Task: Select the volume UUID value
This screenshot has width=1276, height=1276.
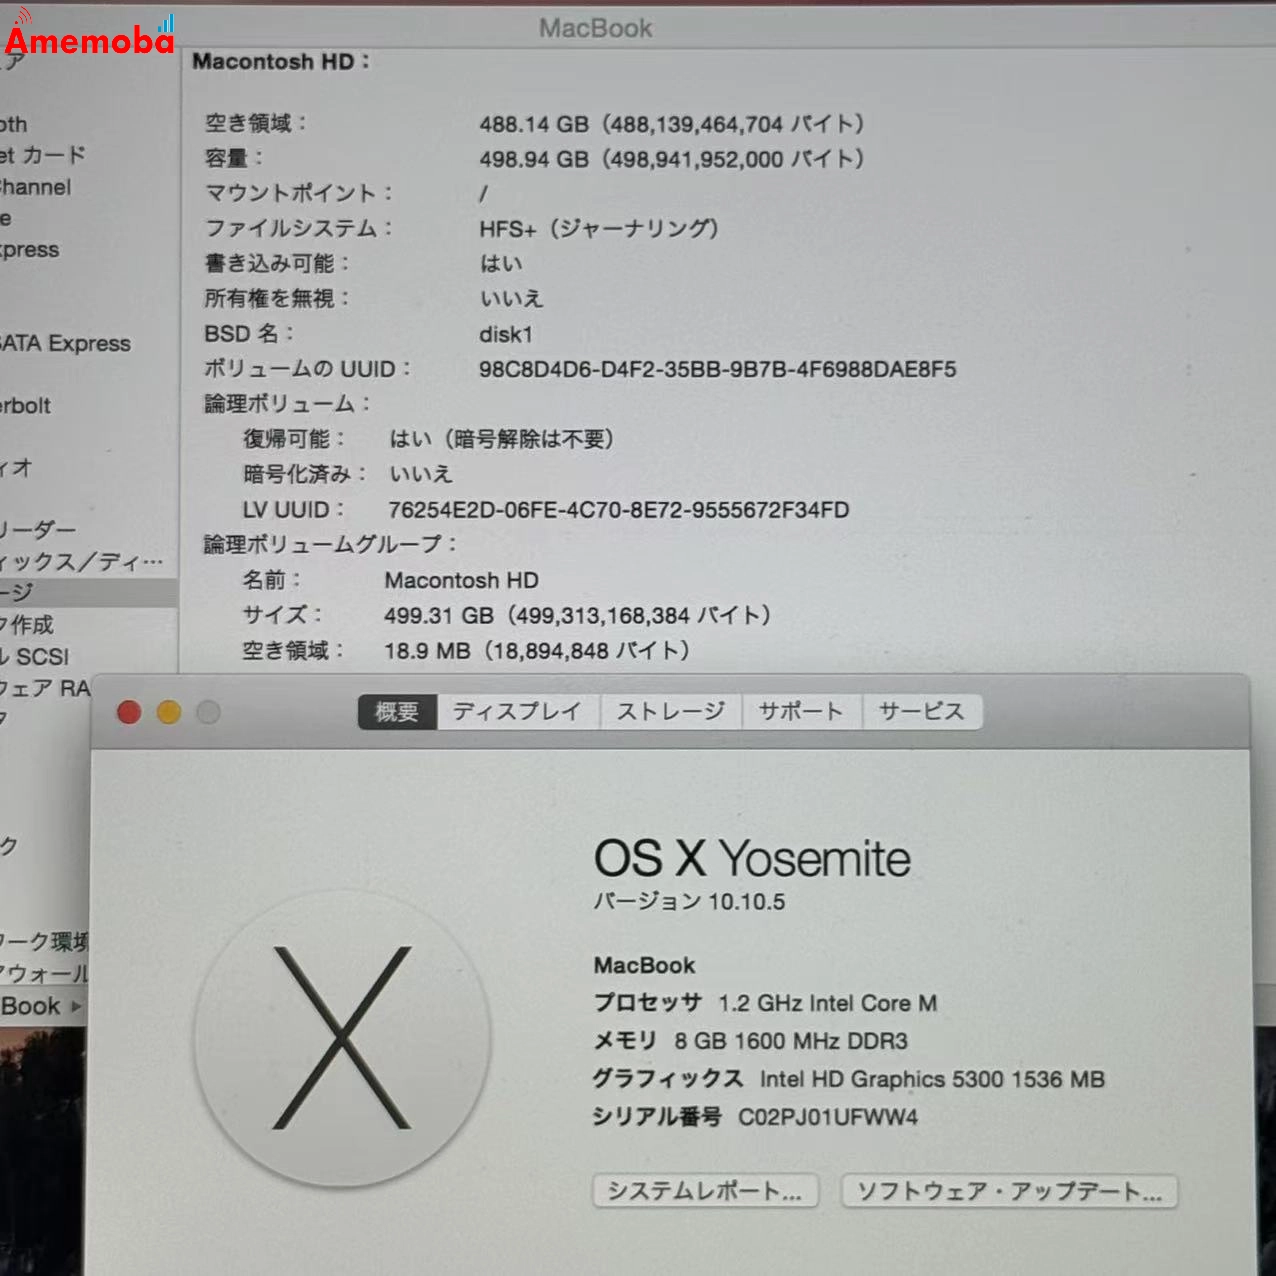Action: [x=719, y=369]
